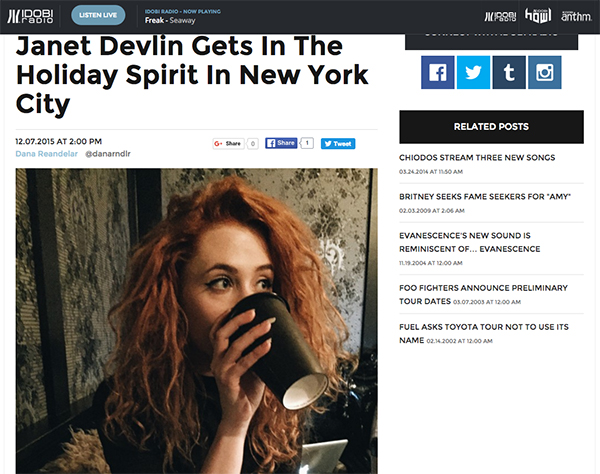The image size is (600, 474).
Task: Click the idobi Radio logo at top left
Action: (30, 16)
